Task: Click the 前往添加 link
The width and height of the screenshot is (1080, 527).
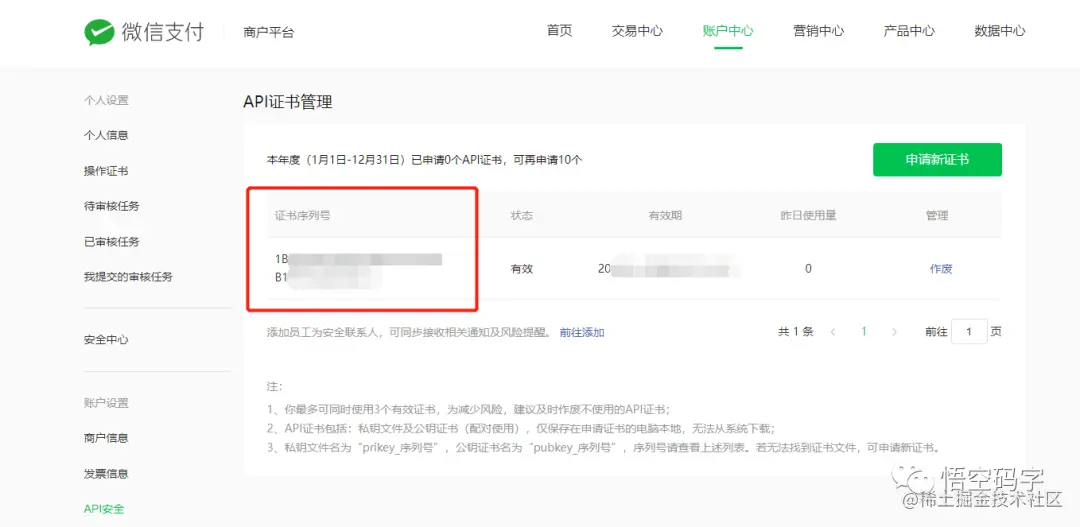Action: click(x=582, y=333)
